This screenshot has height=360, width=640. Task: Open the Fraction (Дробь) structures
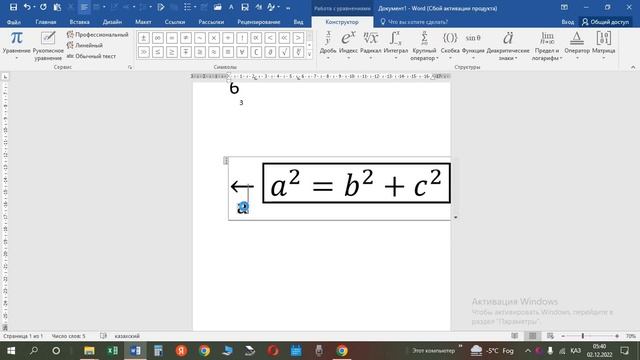(x=328, y=45)
